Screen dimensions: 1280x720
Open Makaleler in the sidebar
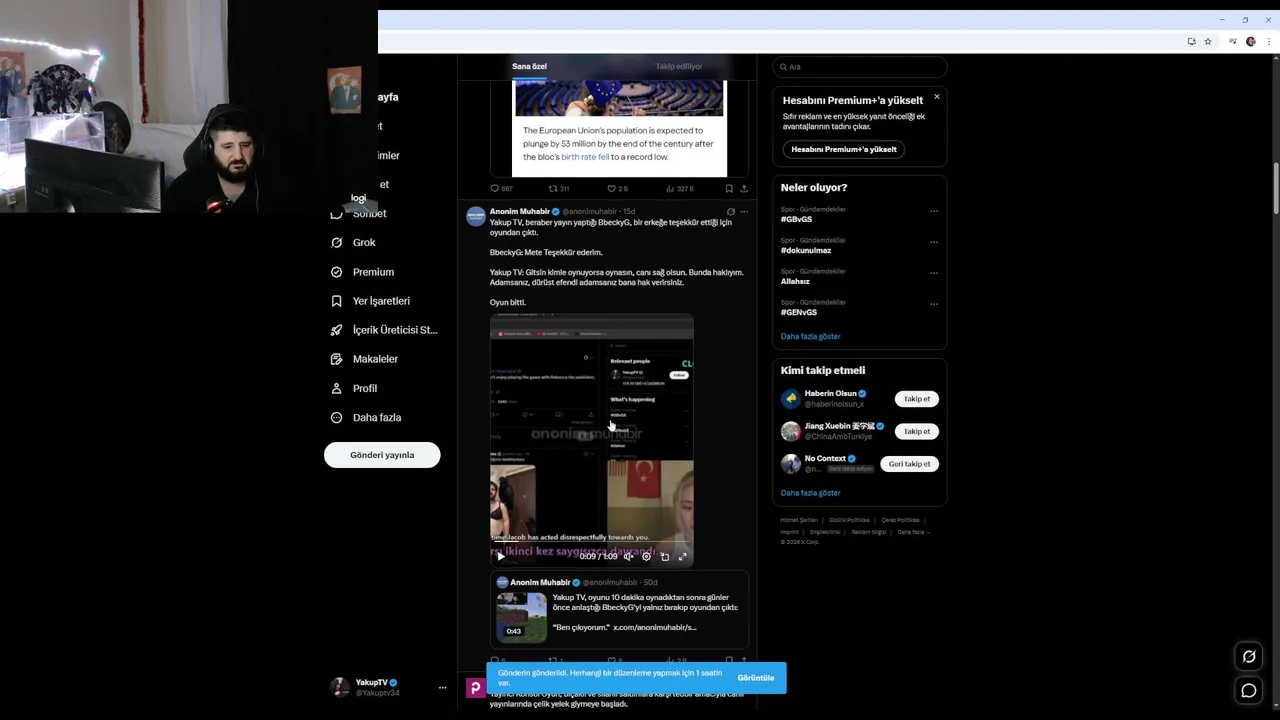point(364,359)
